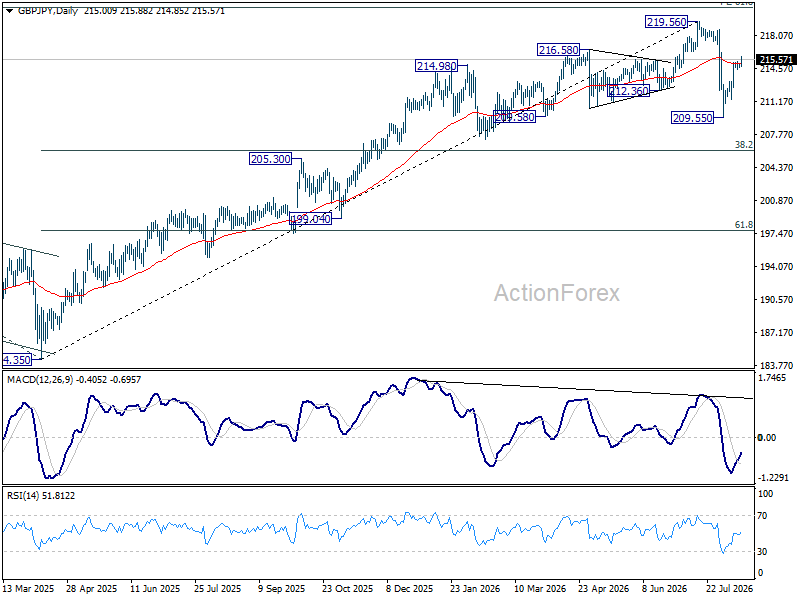Screen dimensions: 800x600
Task: Click the dropdown triangle beside GBPJPY,Daily
Action: click(10, 11)
